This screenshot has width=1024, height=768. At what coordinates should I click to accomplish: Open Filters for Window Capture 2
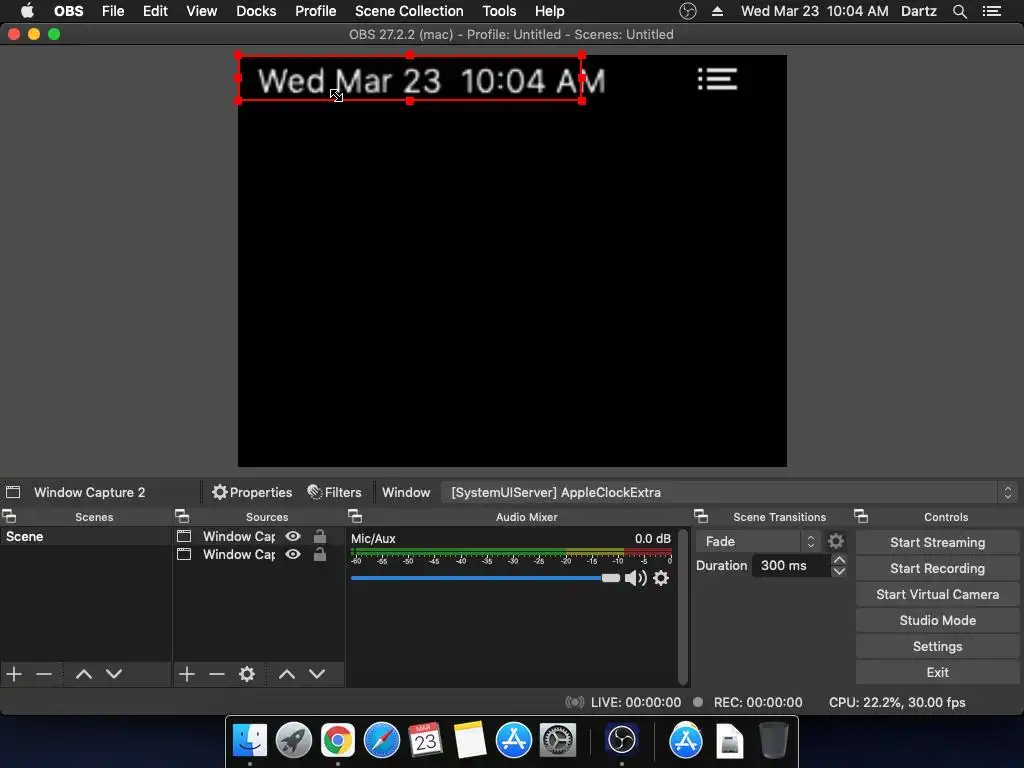334,492
